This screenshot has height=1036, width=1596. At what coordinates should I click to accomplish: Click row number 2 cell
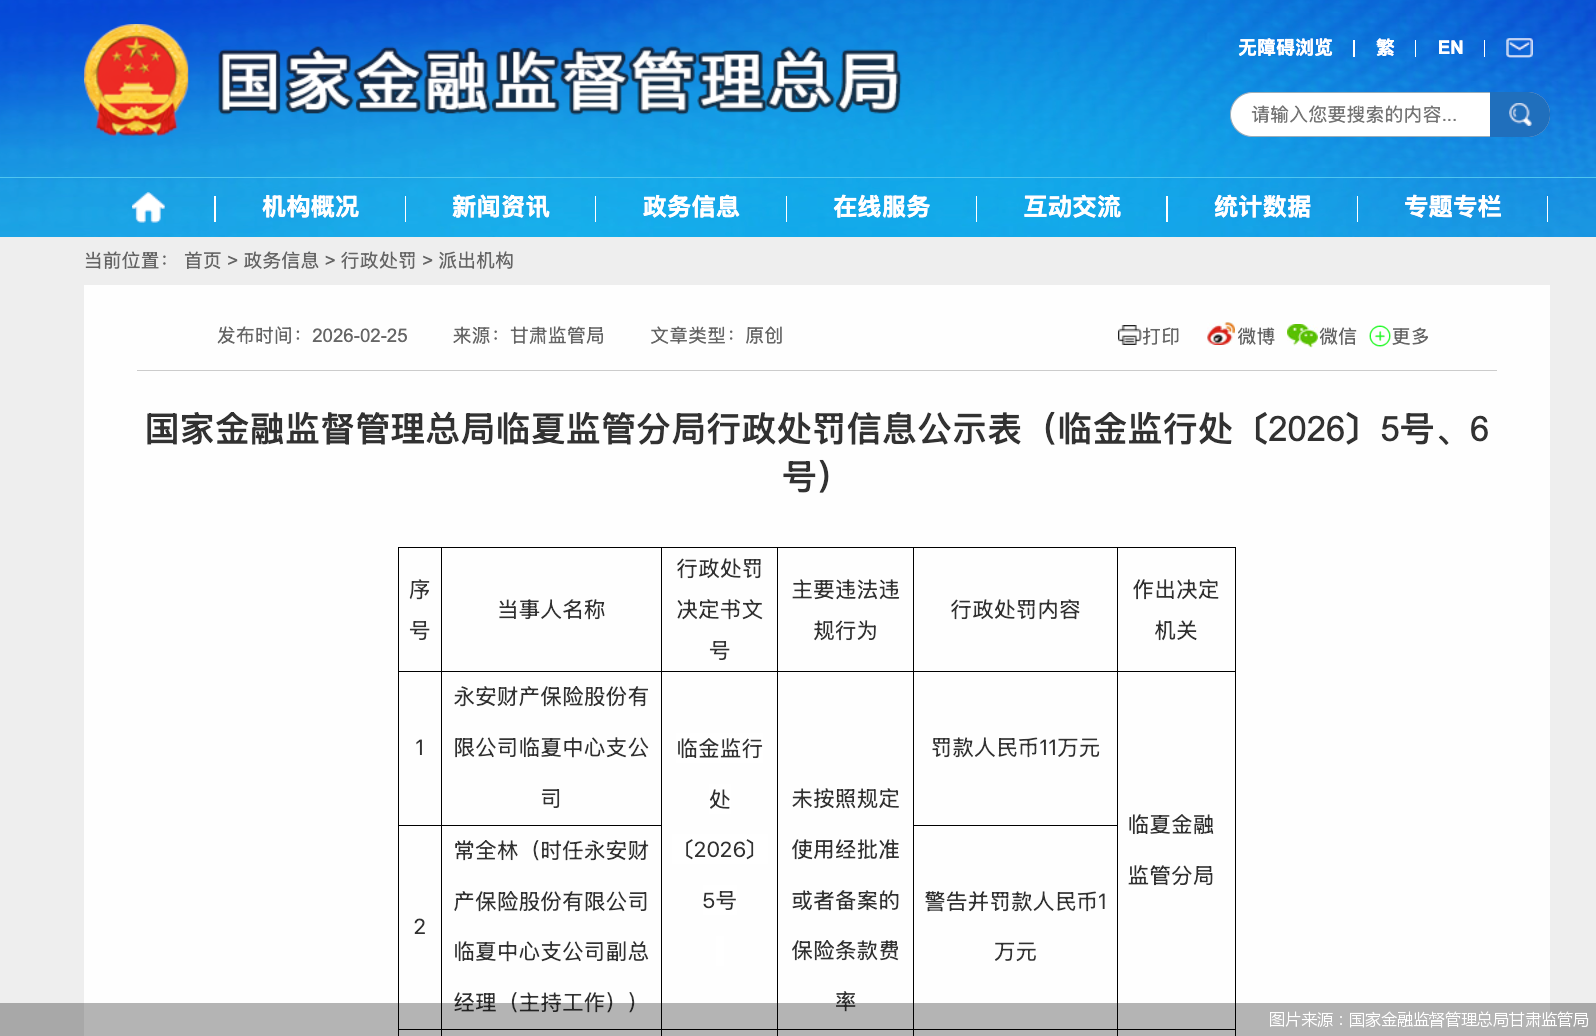pyautogui.click(x=420, y=927)
